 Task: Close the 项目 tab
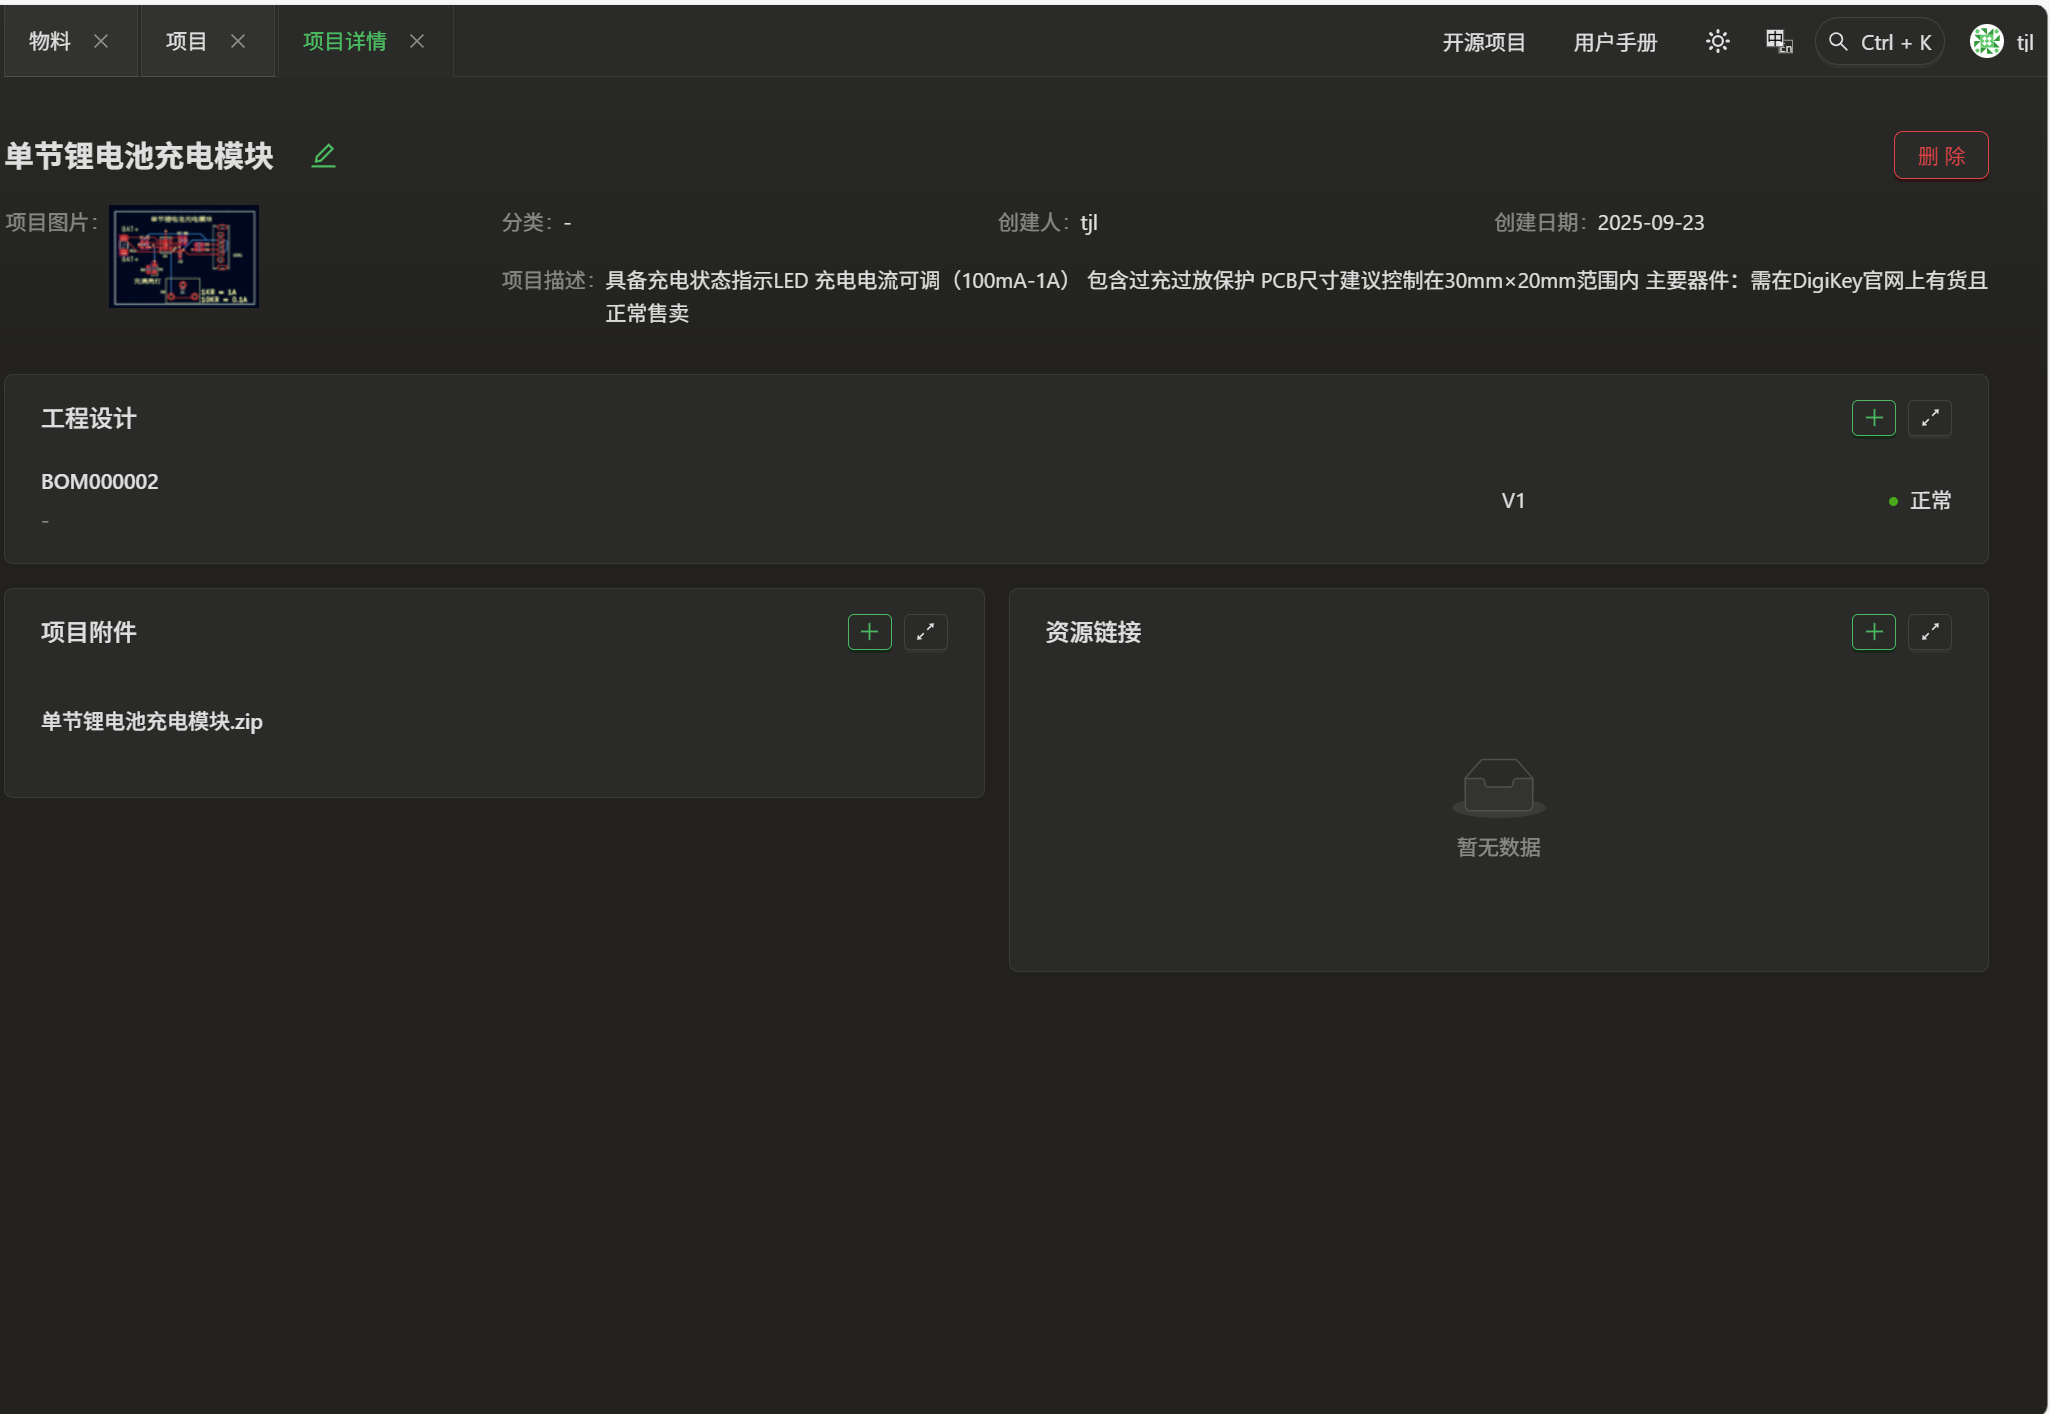[x=238, y=41]
